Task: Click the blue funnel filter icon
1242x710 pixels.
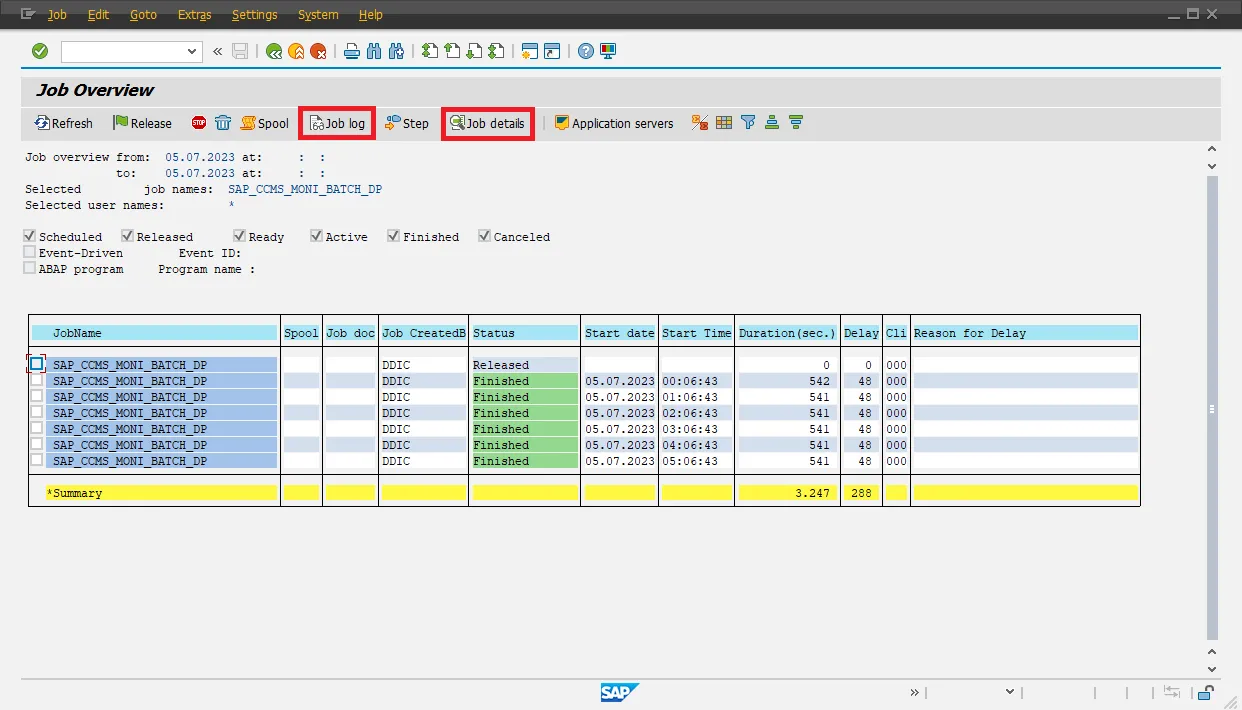Action: click(x=747, y=123)
